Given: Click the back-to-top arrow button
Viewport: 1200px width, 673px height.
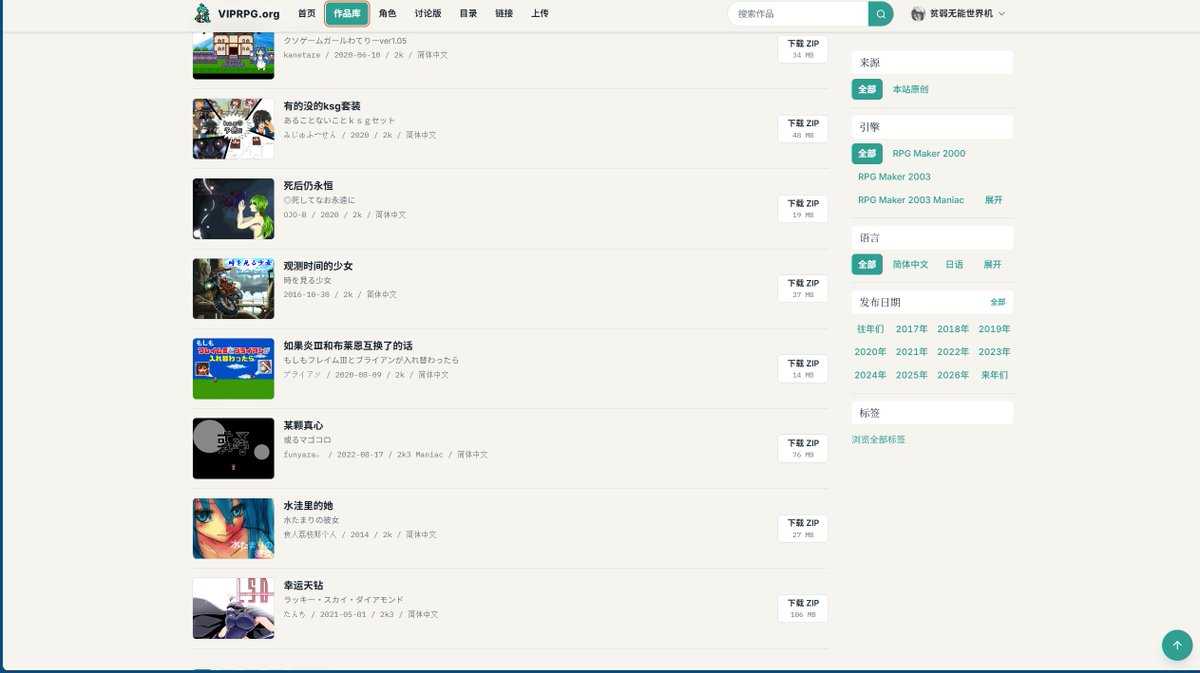Looking at the screenshot, I should (x=1177, y=645).
